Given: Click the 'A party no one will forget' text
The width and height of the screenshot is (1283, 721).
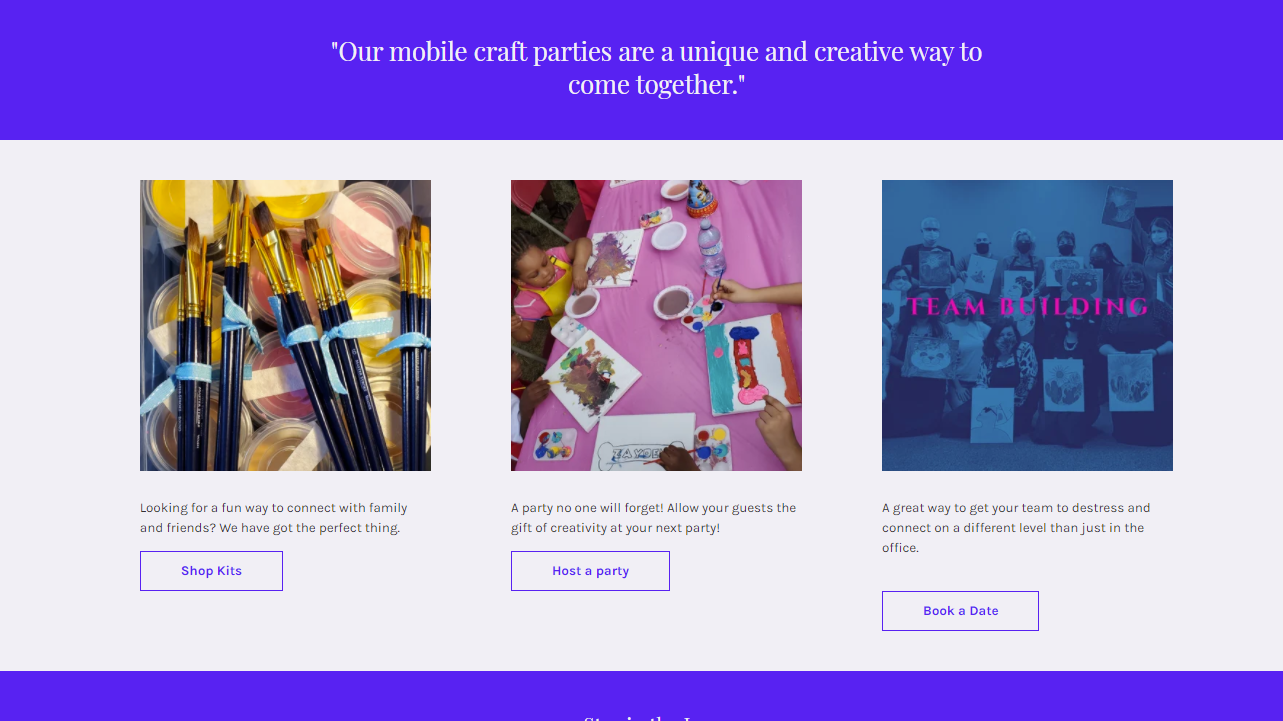Looking at the screenshot, I should (653, 518).
